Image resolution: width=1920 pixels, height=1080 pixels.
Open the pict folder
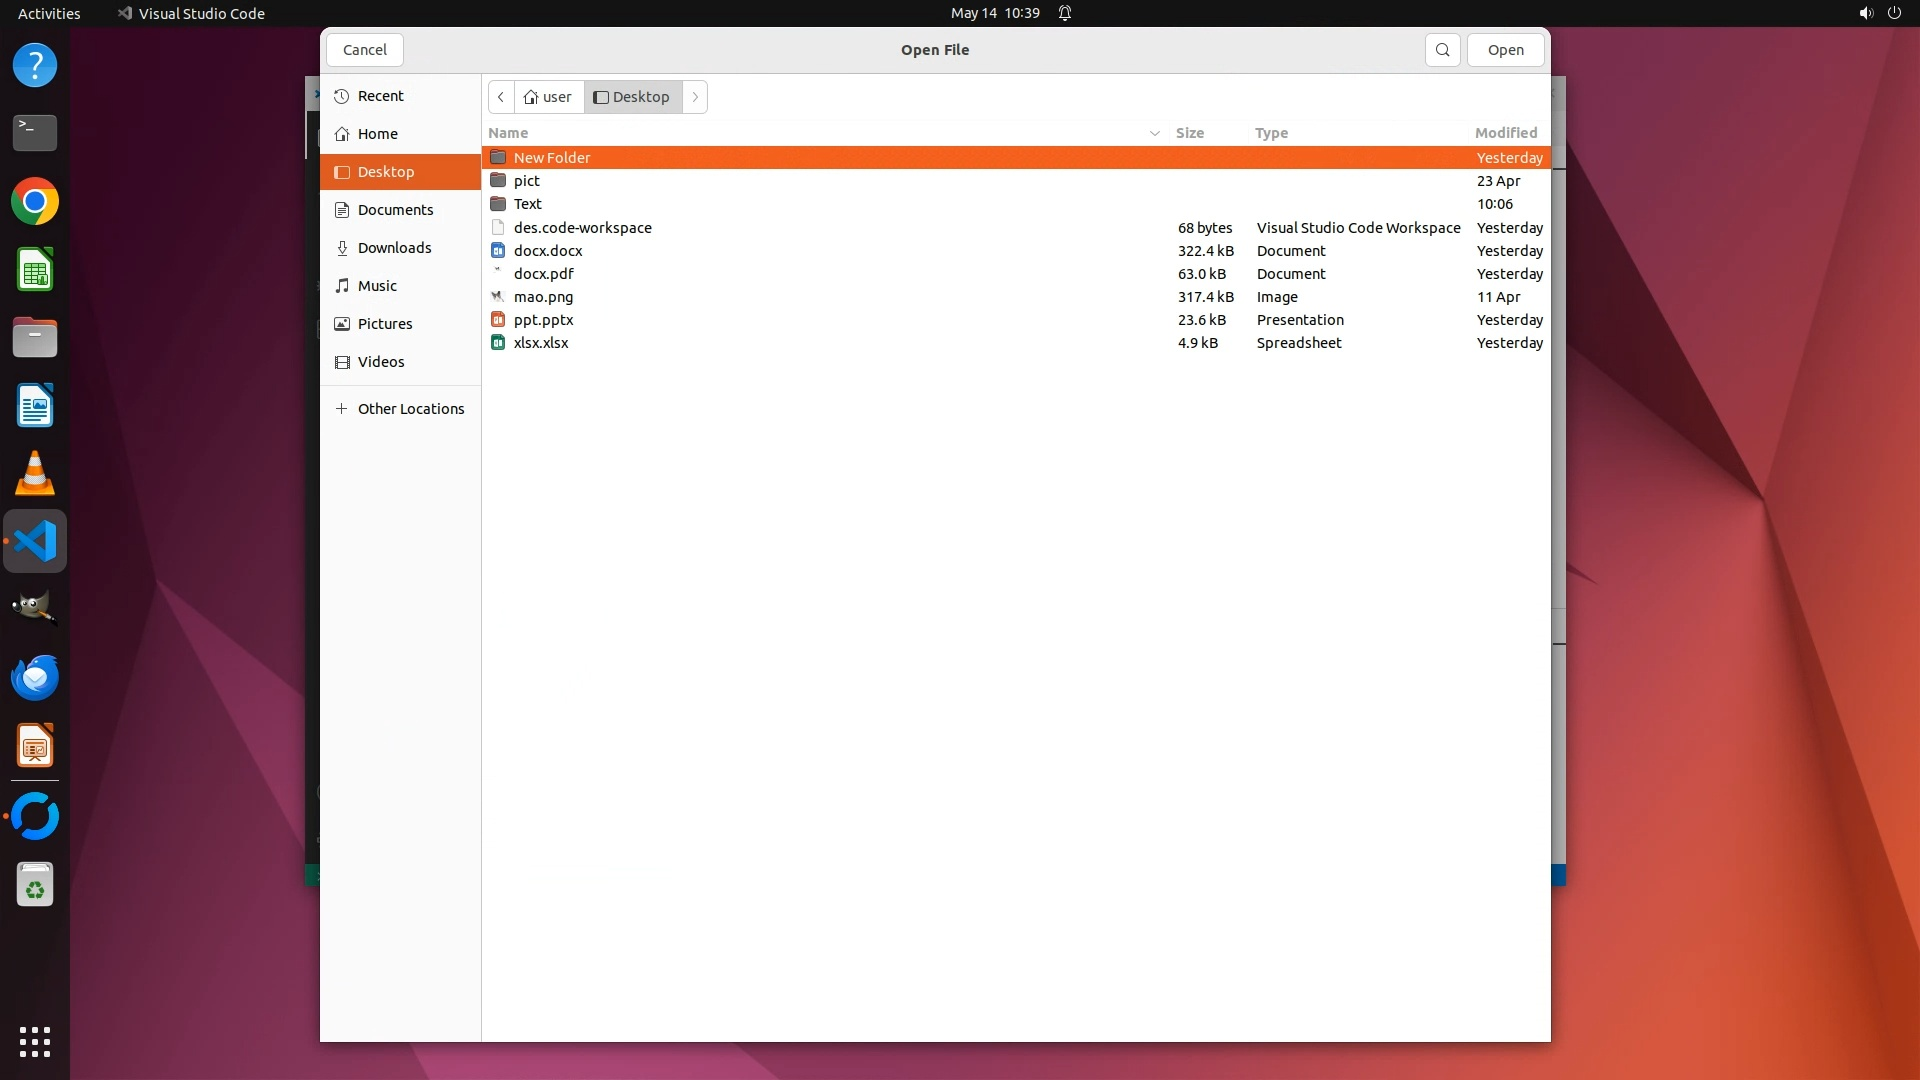click(x=526, y=181)
